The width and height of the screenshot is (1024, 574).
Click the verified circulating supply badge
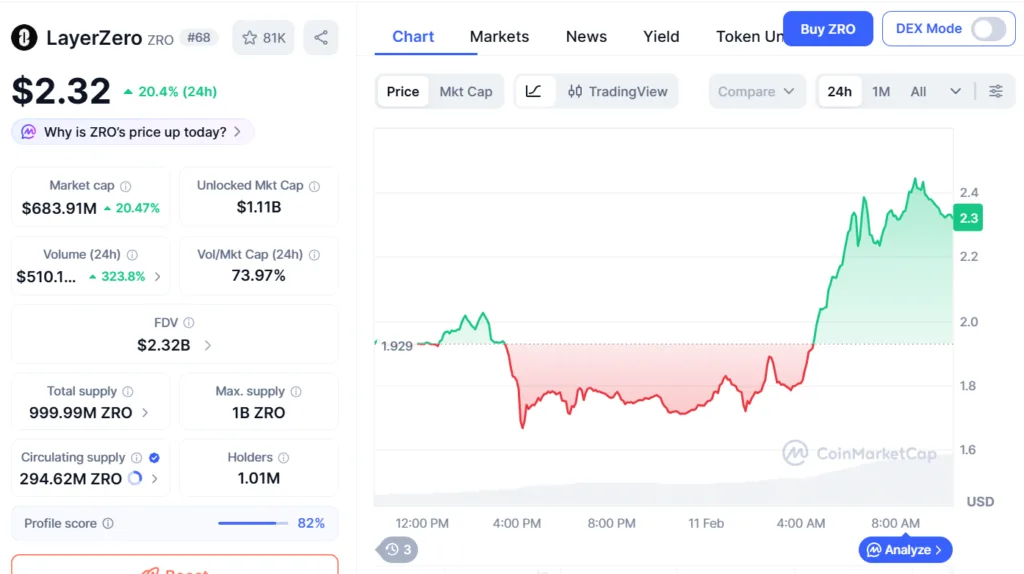pos(154,458)
